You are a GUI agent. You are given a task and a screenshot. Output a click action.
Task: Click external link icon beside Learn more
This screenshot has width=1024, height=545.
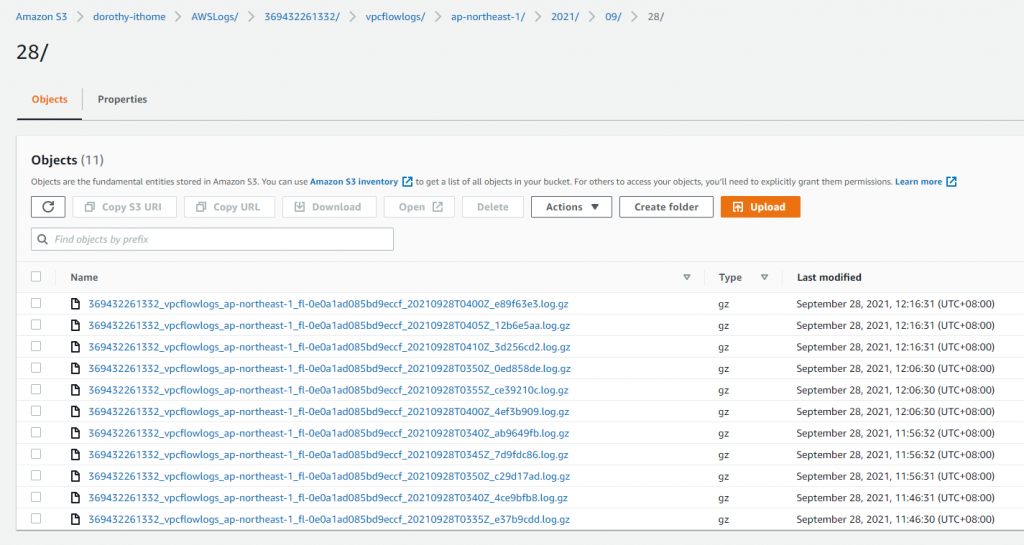tap(952, 181)
